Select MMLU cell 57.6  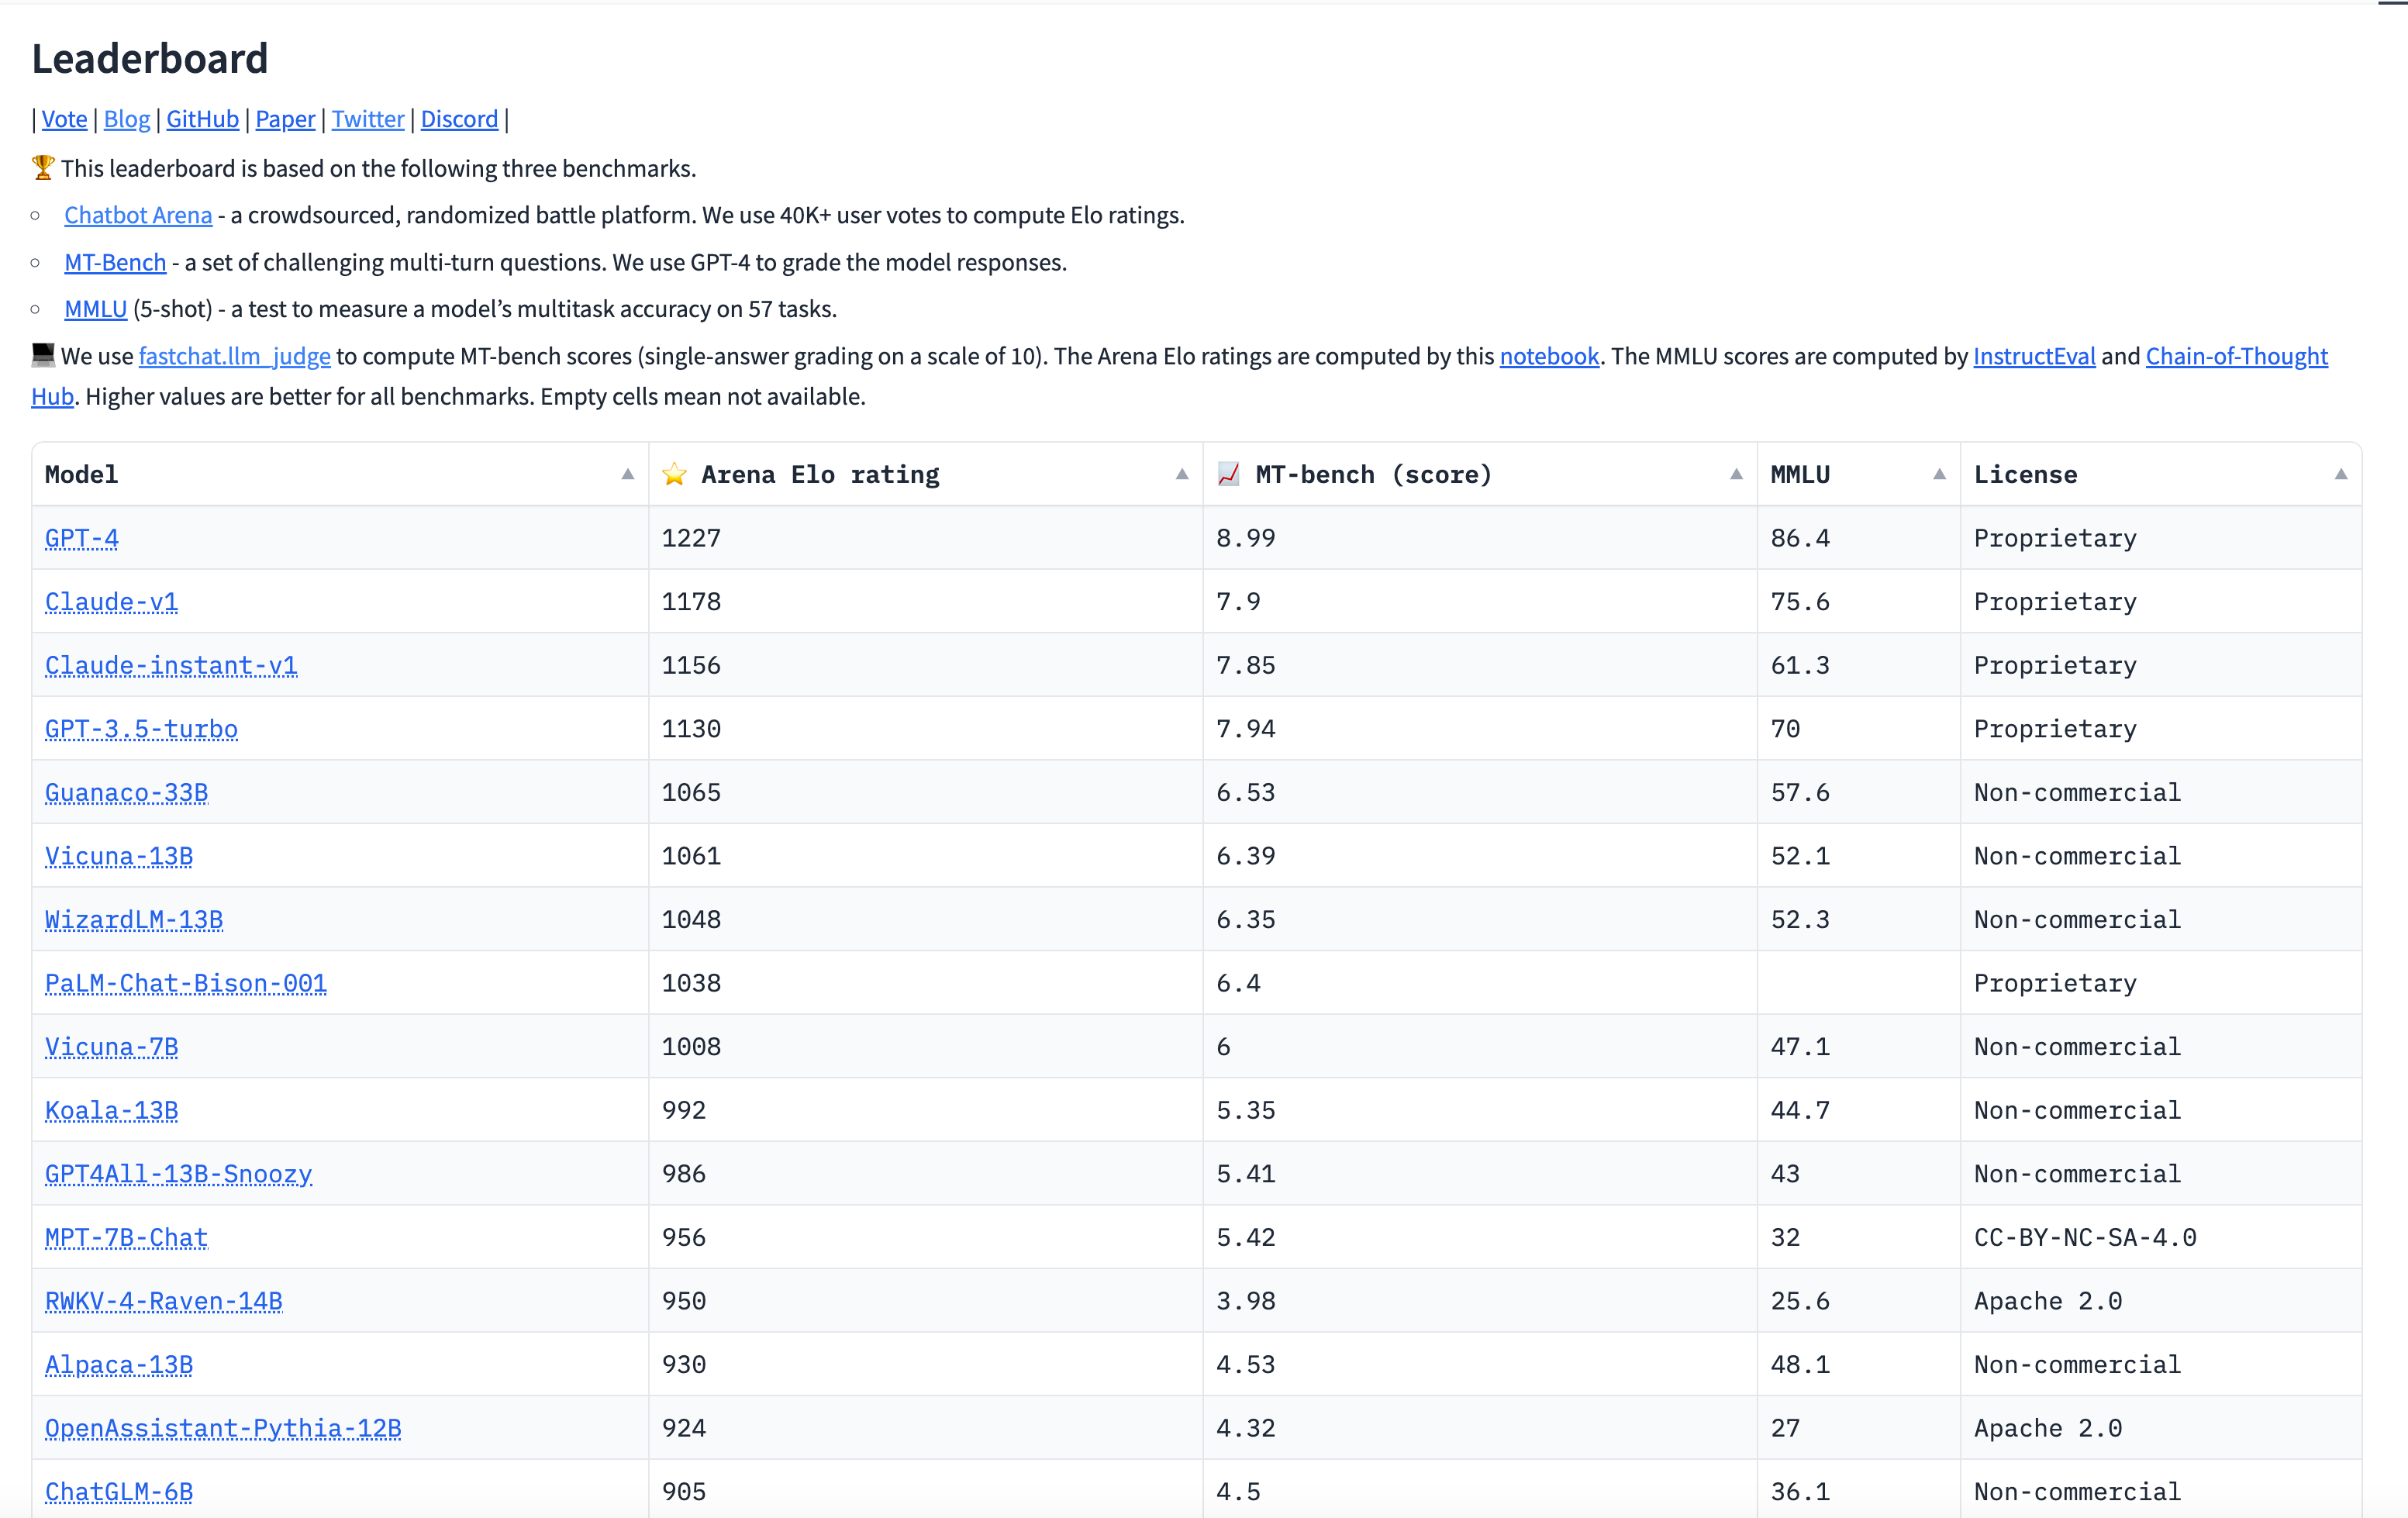[1859, 793]
